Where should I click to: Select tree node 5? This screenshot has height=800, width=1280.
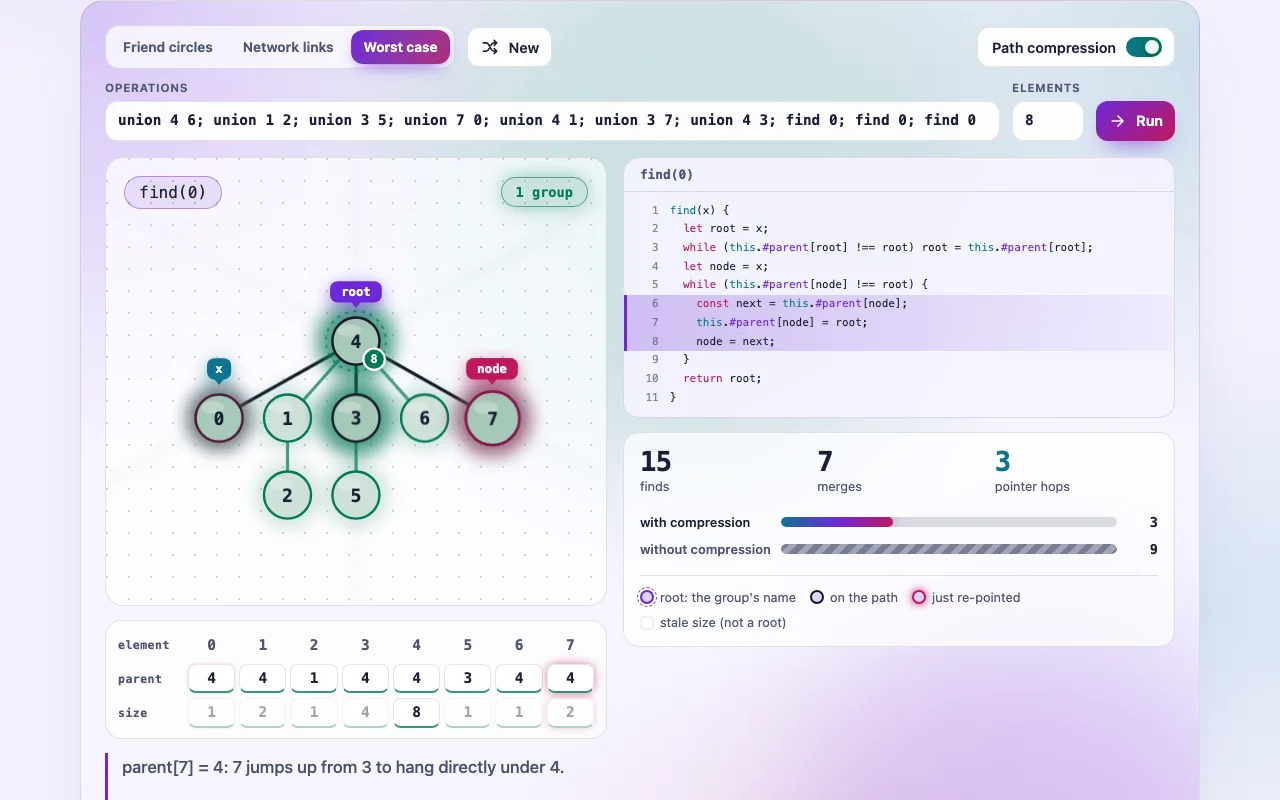[x=356, y=495]
